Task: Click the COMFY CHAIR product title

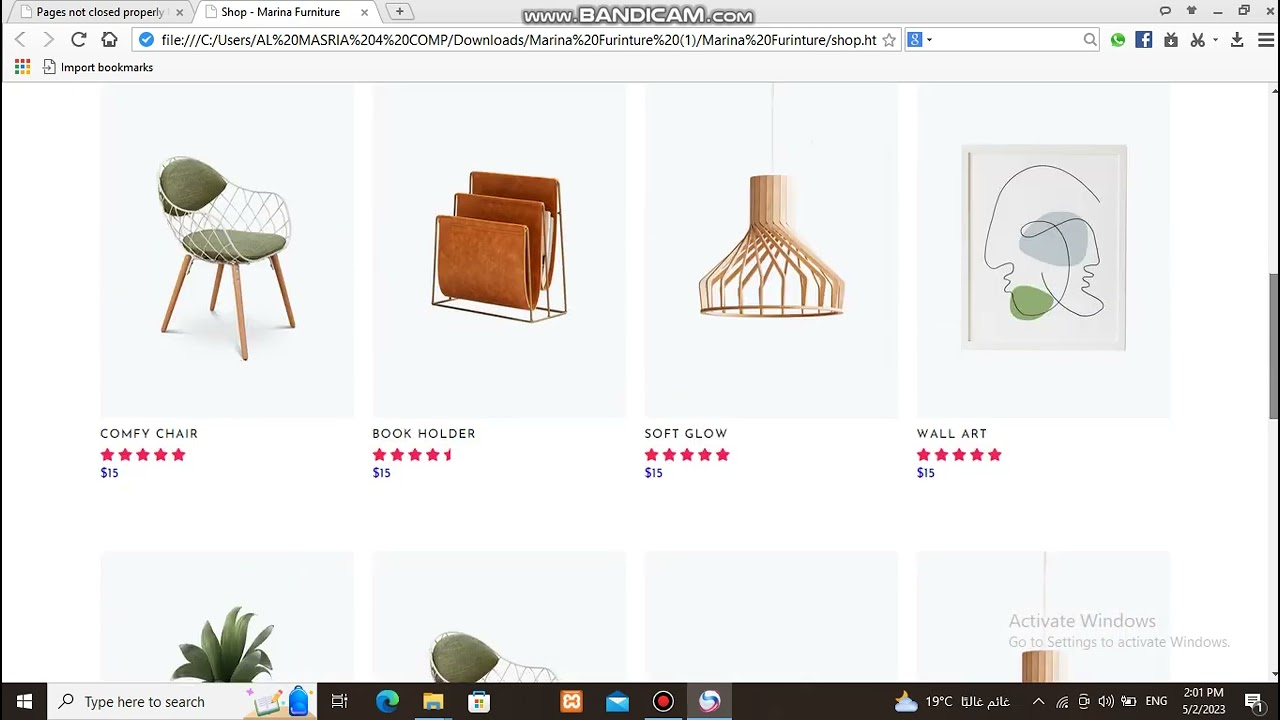Action: click(x=149, y=434)
